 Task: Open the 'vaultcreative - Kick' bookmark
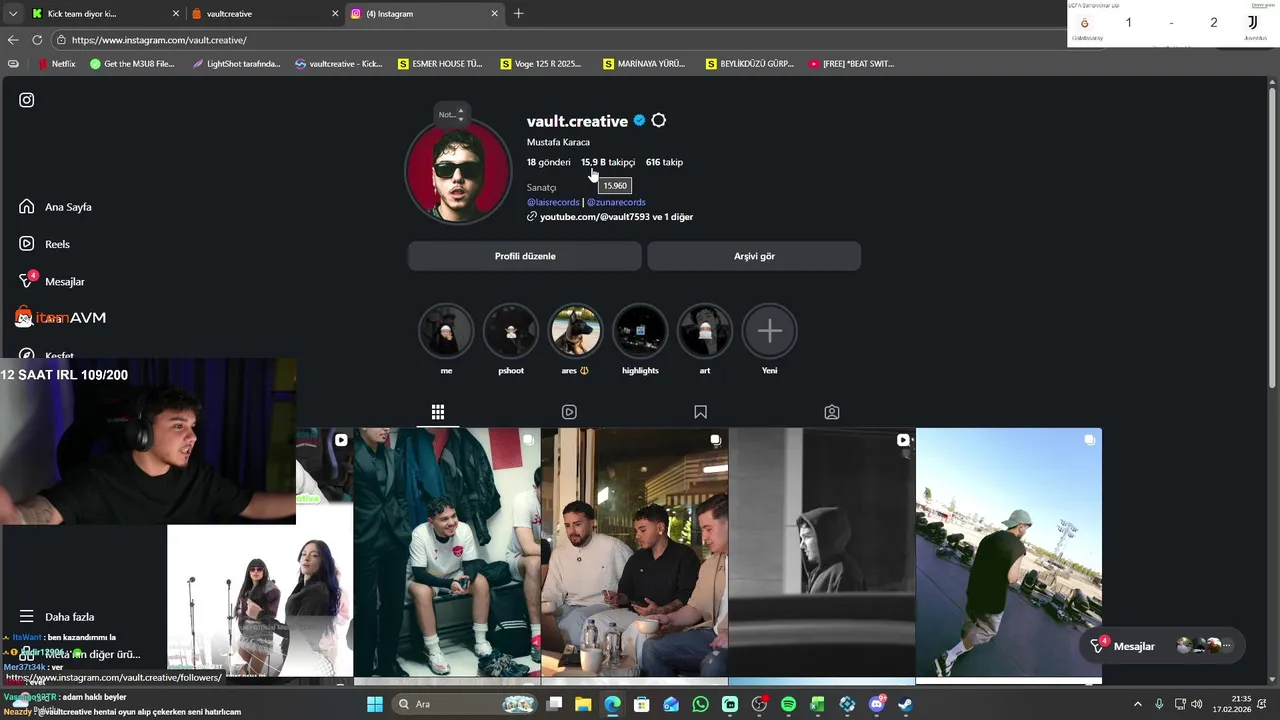(x=339, y=64)
